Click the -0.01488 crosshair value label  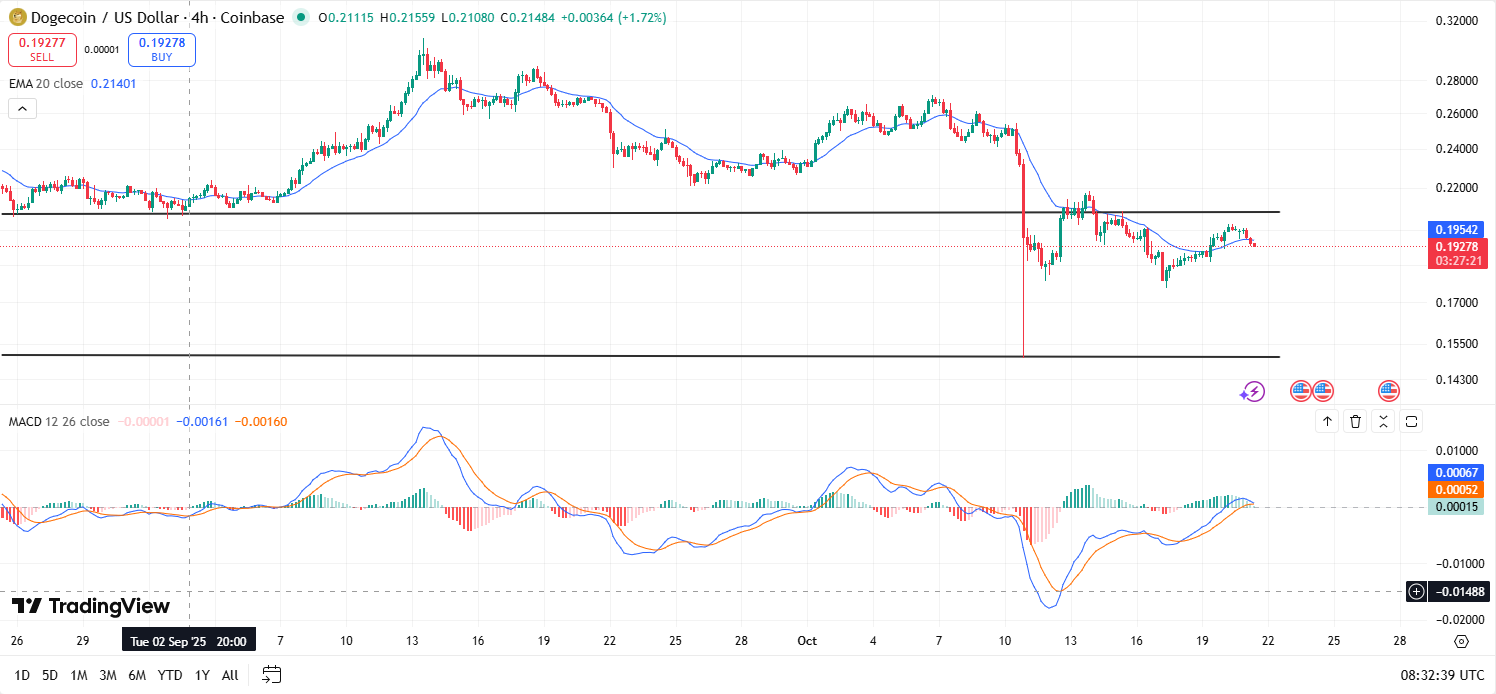pyautogui.click(x=1460, y=591)
